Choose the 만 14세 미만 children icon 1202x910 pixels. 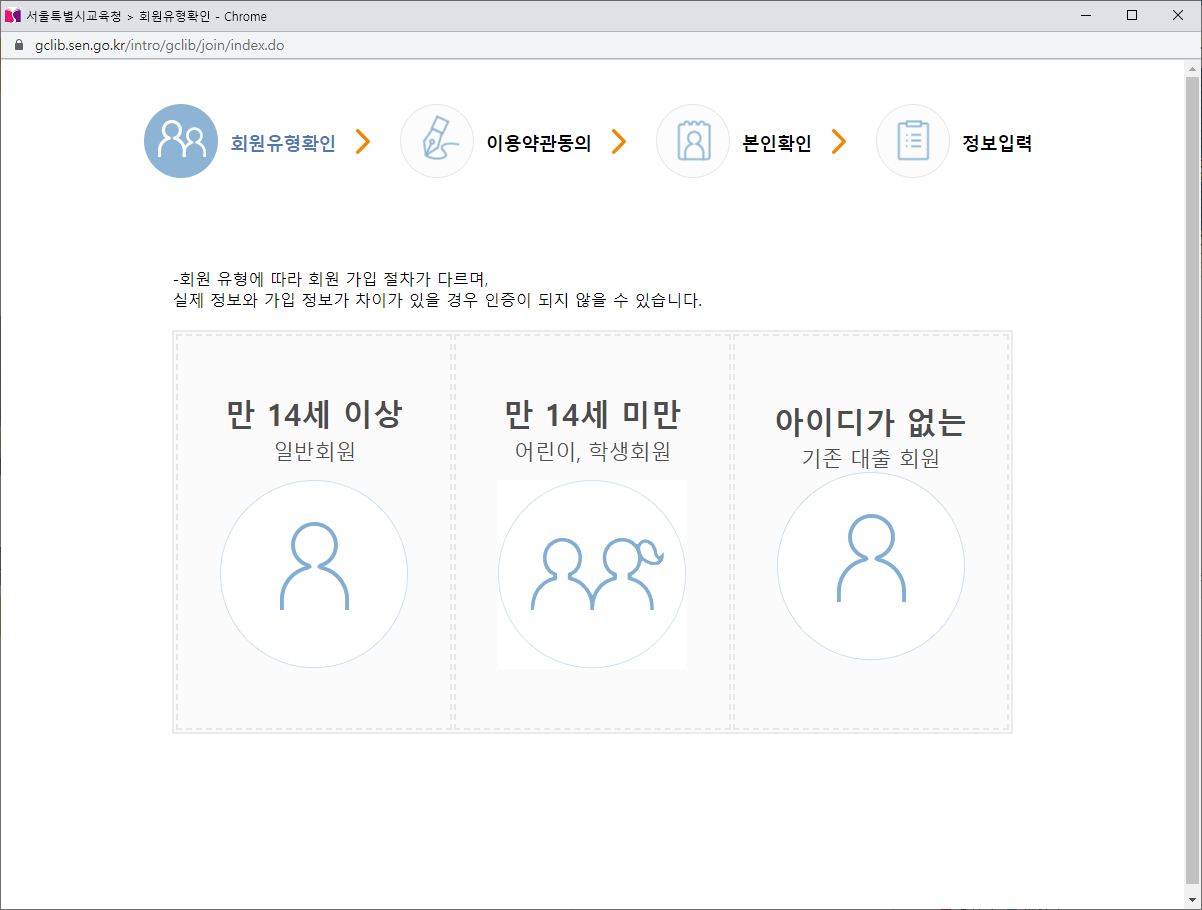point(592,574)
